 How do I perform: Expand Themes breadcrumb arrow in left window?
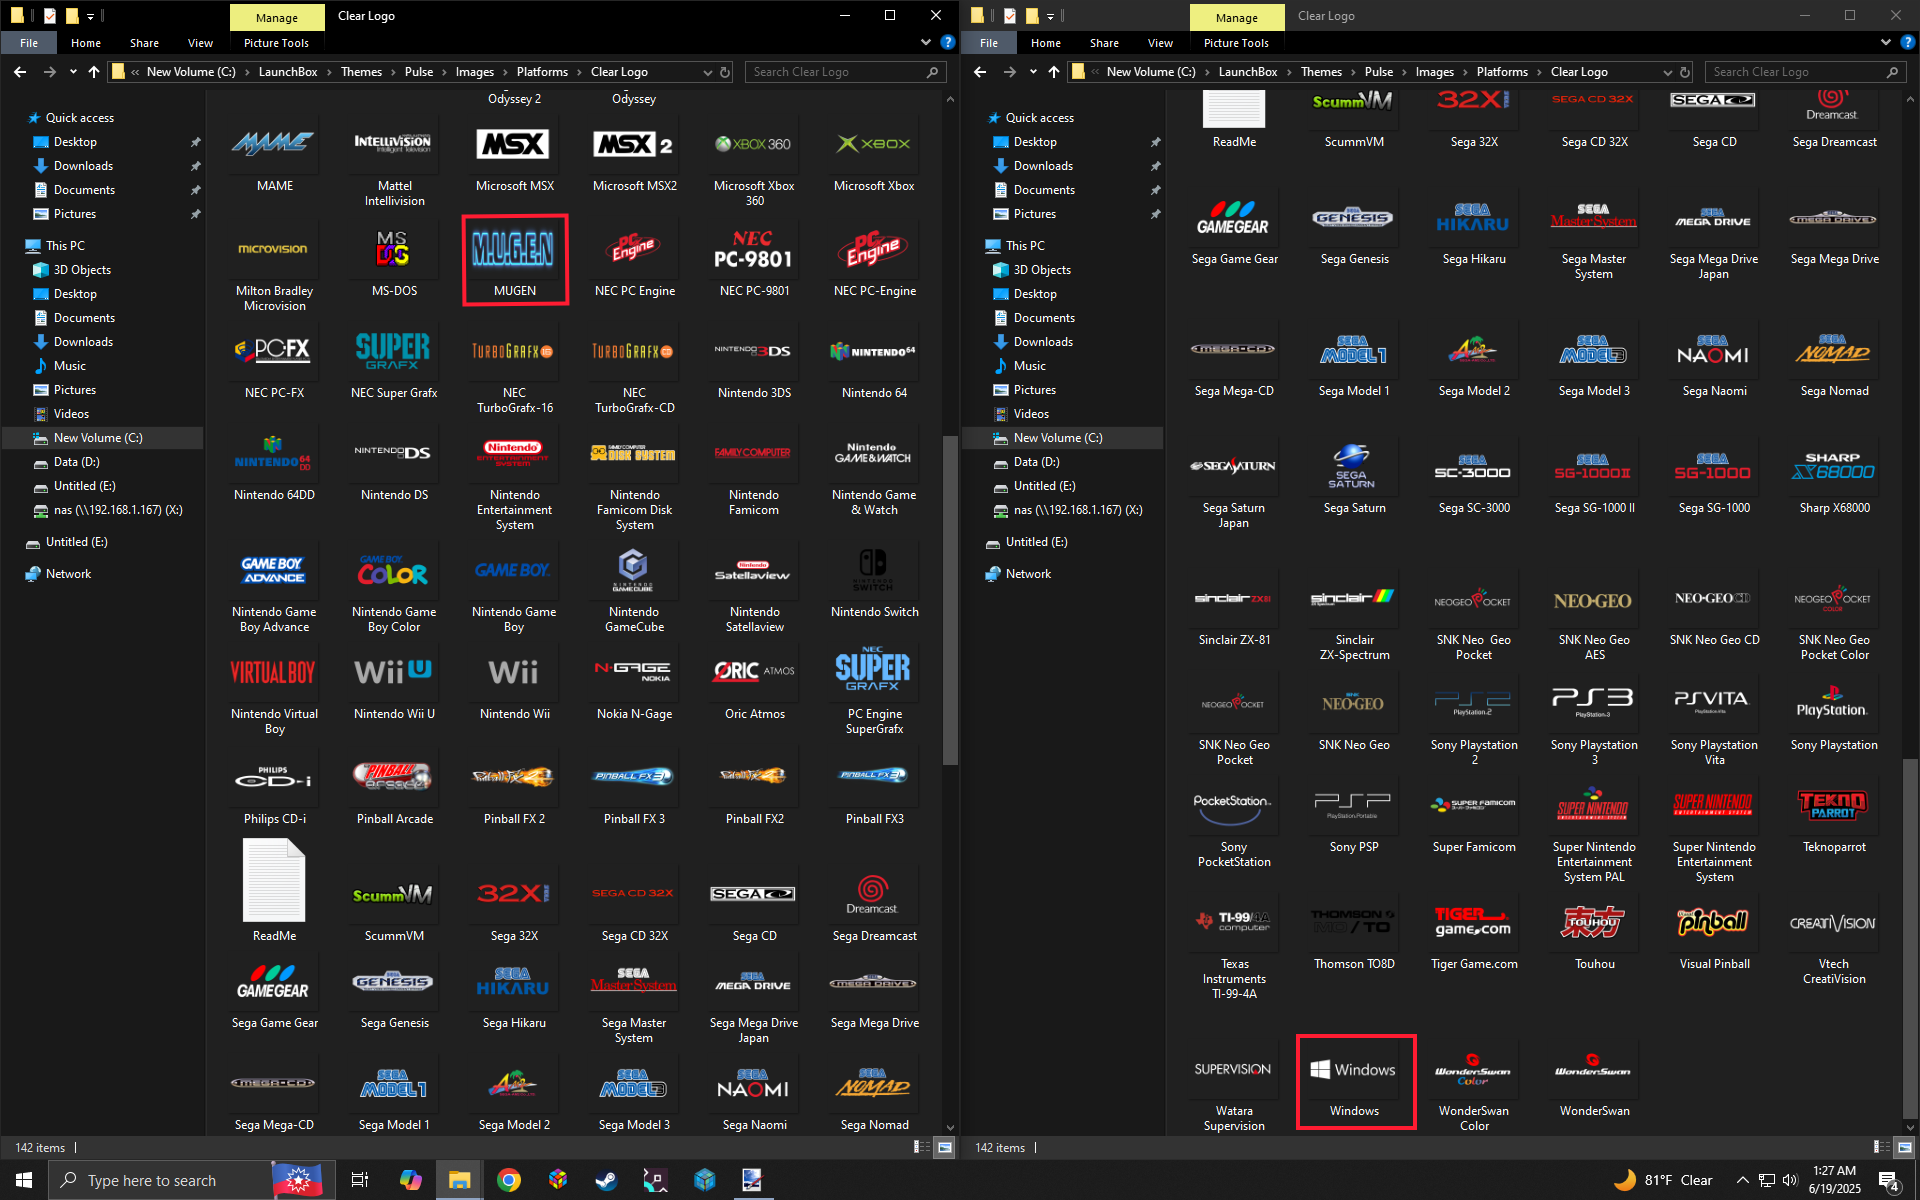click(393, 72)
